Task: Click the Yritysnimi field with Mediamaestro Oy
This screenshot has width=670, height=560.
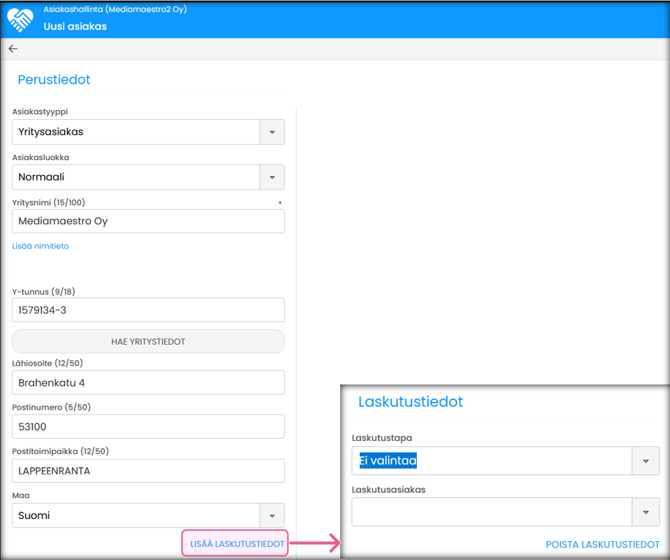Action: (x=148, y=221)
